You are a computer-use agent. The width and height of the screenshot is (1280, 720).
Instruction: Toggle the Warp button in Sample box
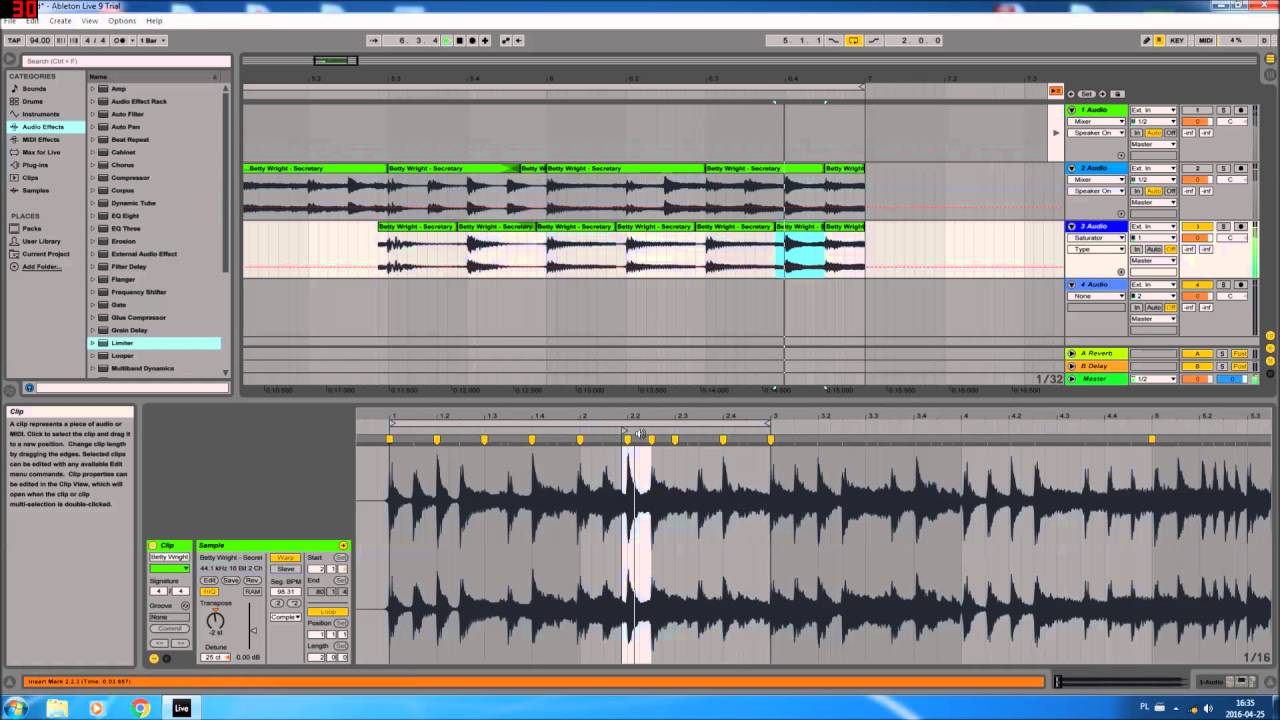[285, 558]
